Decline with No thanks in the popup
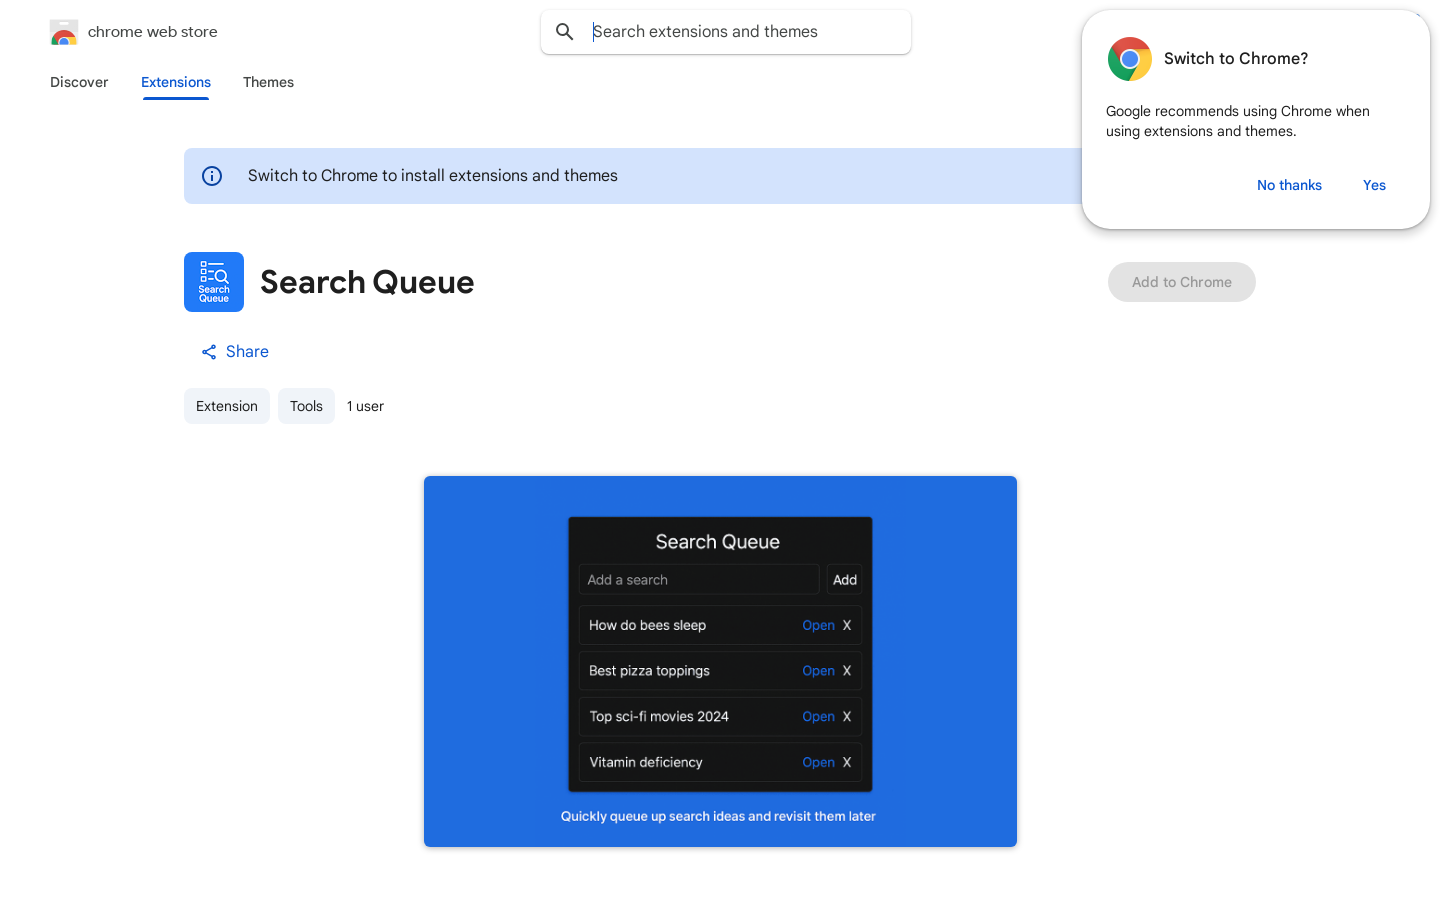The height and width of the screenshot is (900, 1440). pos(1289,185)
